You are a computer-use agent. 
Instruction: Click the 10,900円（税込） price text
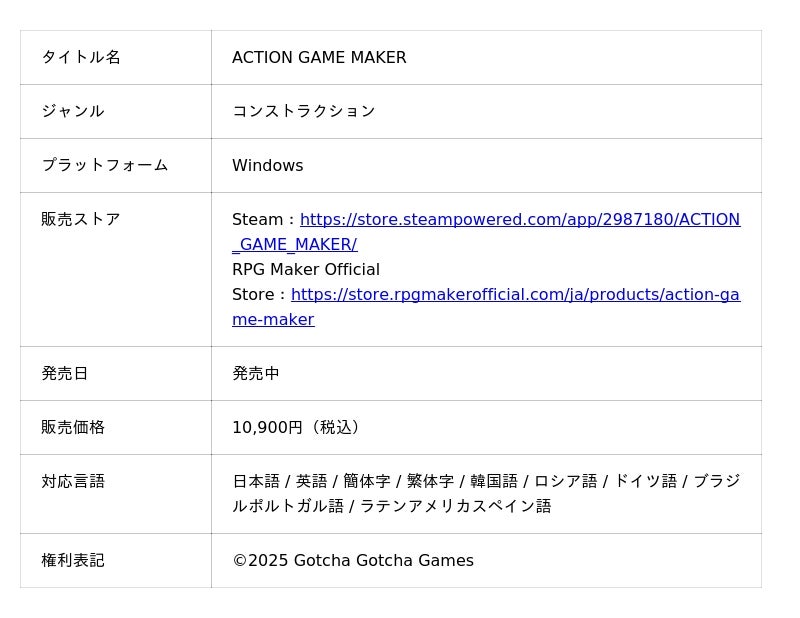point(299,428)
